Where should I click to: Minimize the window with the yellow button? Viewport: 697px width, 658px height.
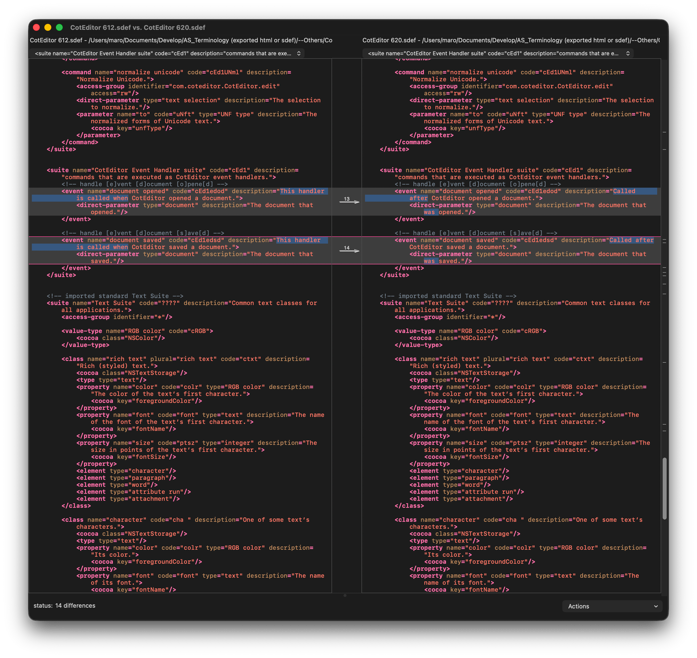coord(48,27)
